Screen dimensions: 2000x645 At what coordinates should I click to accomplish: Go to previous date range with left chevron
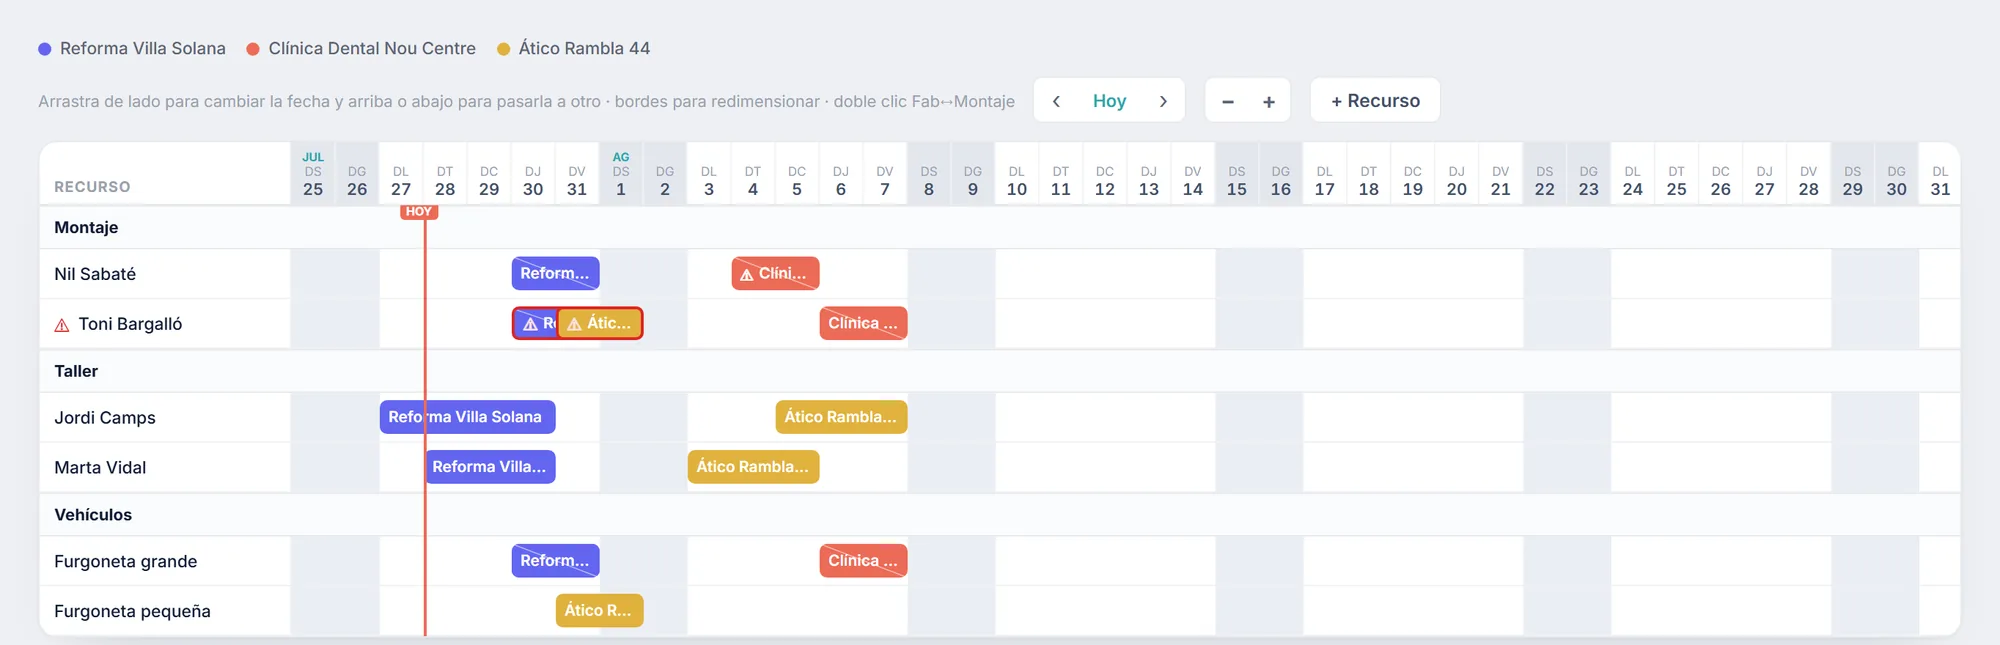click(x=1056, y=101)
